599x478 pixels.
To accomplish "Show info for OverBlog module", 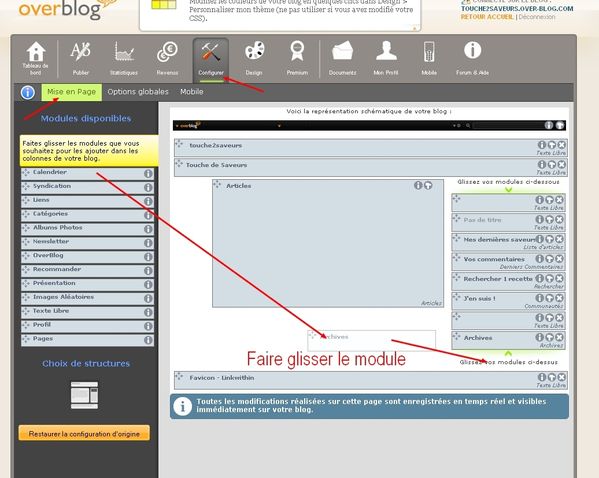I will [148, 257].
